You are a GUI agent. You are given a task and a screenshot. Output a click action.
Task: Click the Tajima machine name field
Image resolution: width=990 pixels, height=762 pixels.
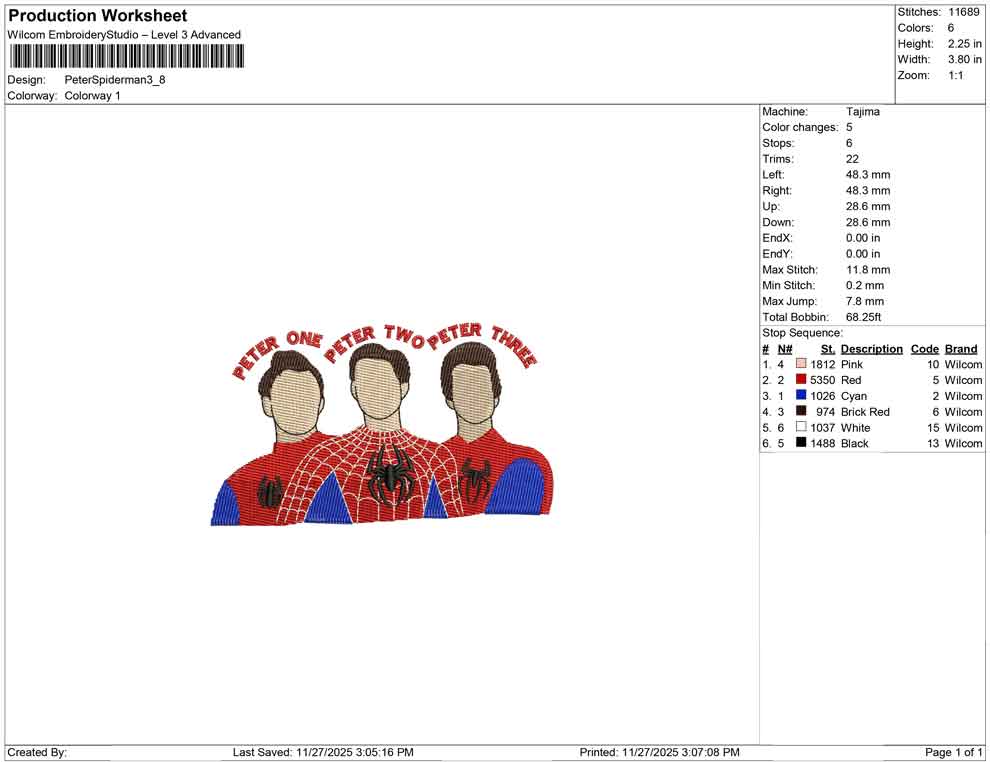point(863,111)
